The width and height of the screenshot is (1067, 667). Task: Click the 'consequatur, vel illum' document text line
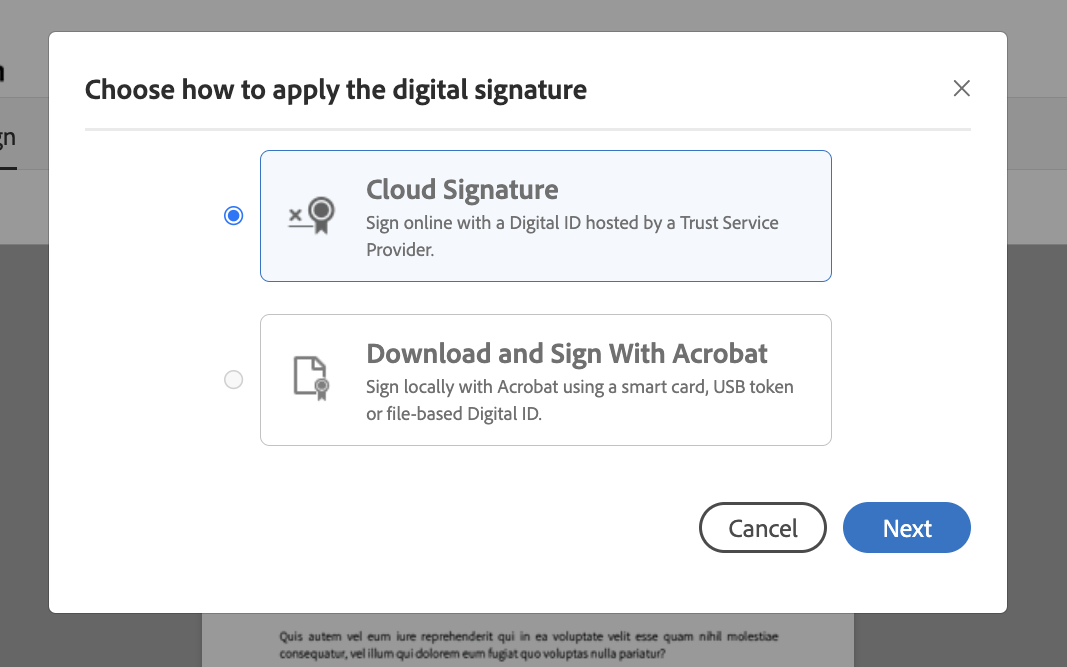pos(472,654)
